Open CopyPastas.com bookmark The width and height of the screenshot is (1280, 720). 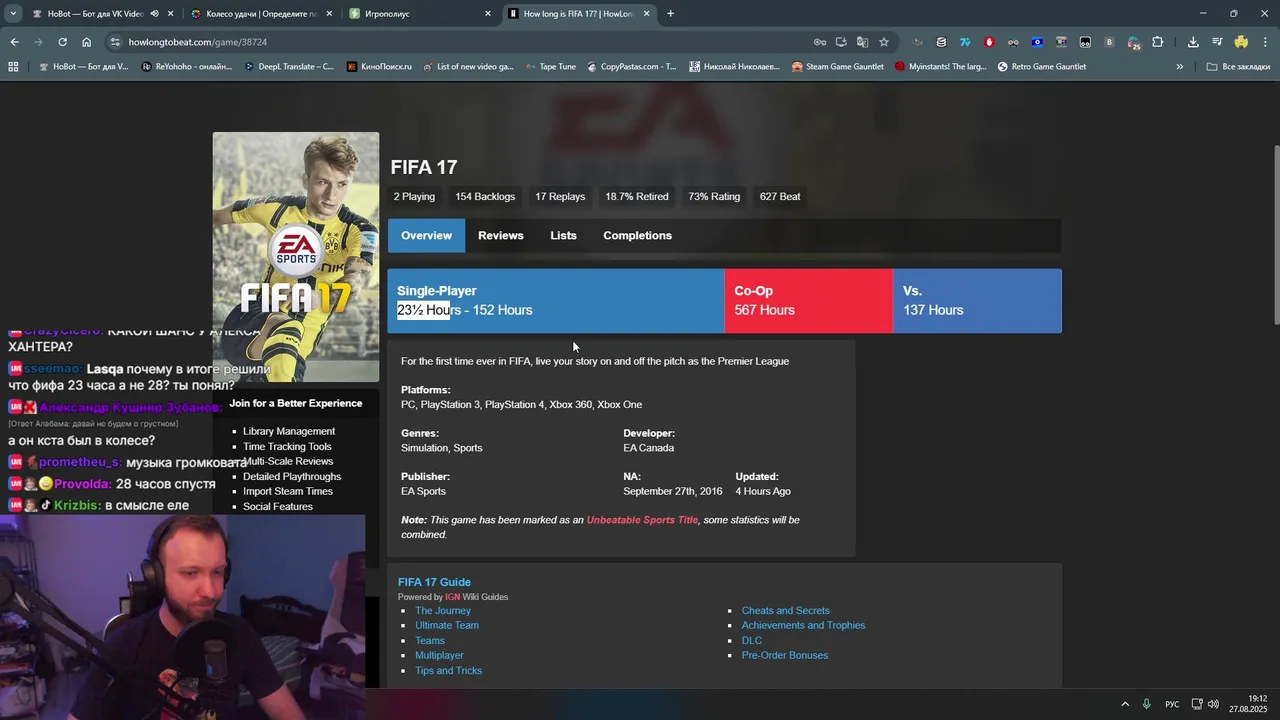pos(631,67)
